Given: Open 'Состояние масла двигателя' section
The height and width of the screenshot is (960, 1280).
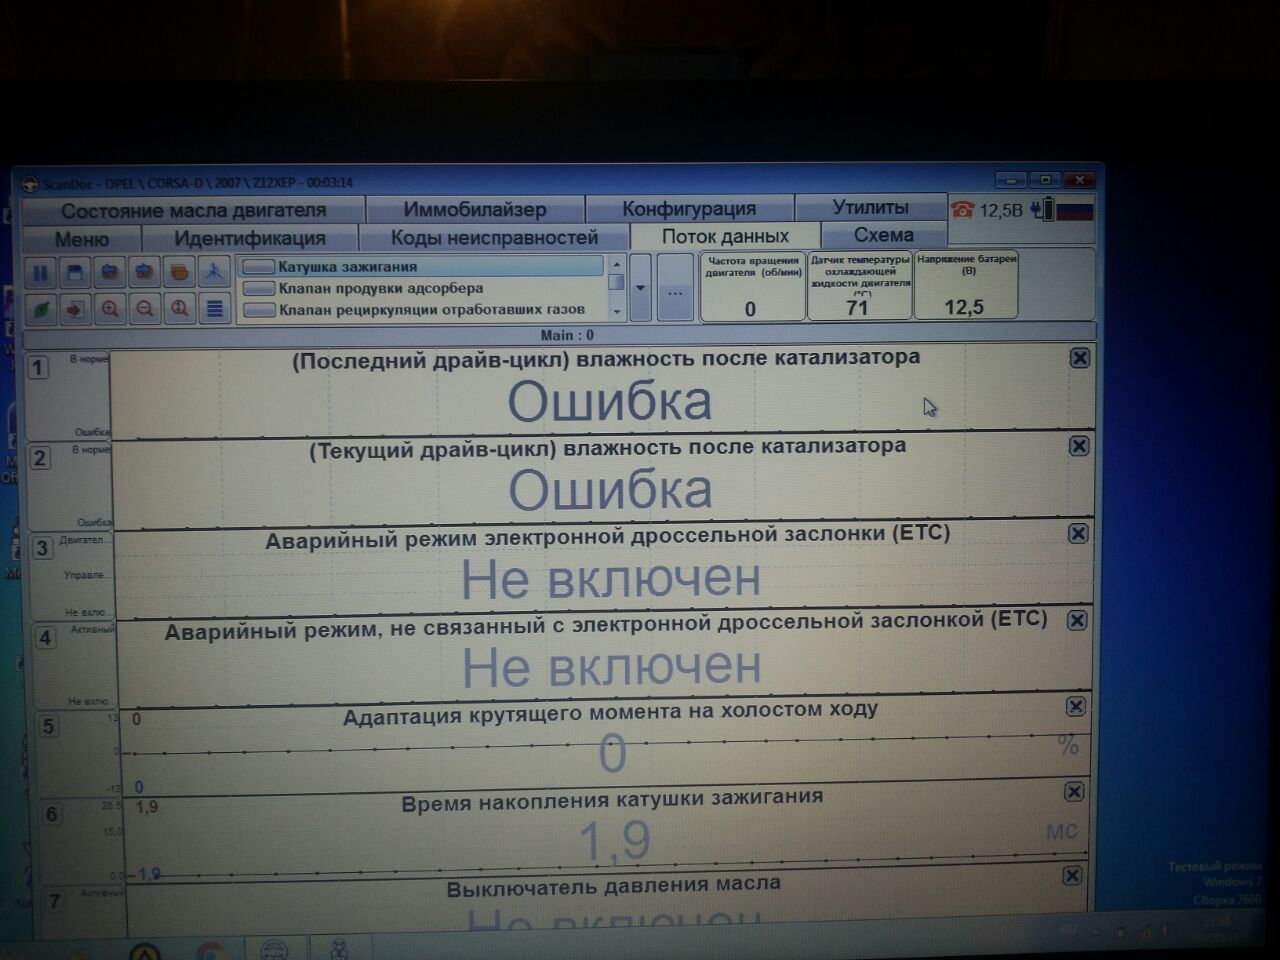Looking at the screenshot, I should tap(193, 211).
